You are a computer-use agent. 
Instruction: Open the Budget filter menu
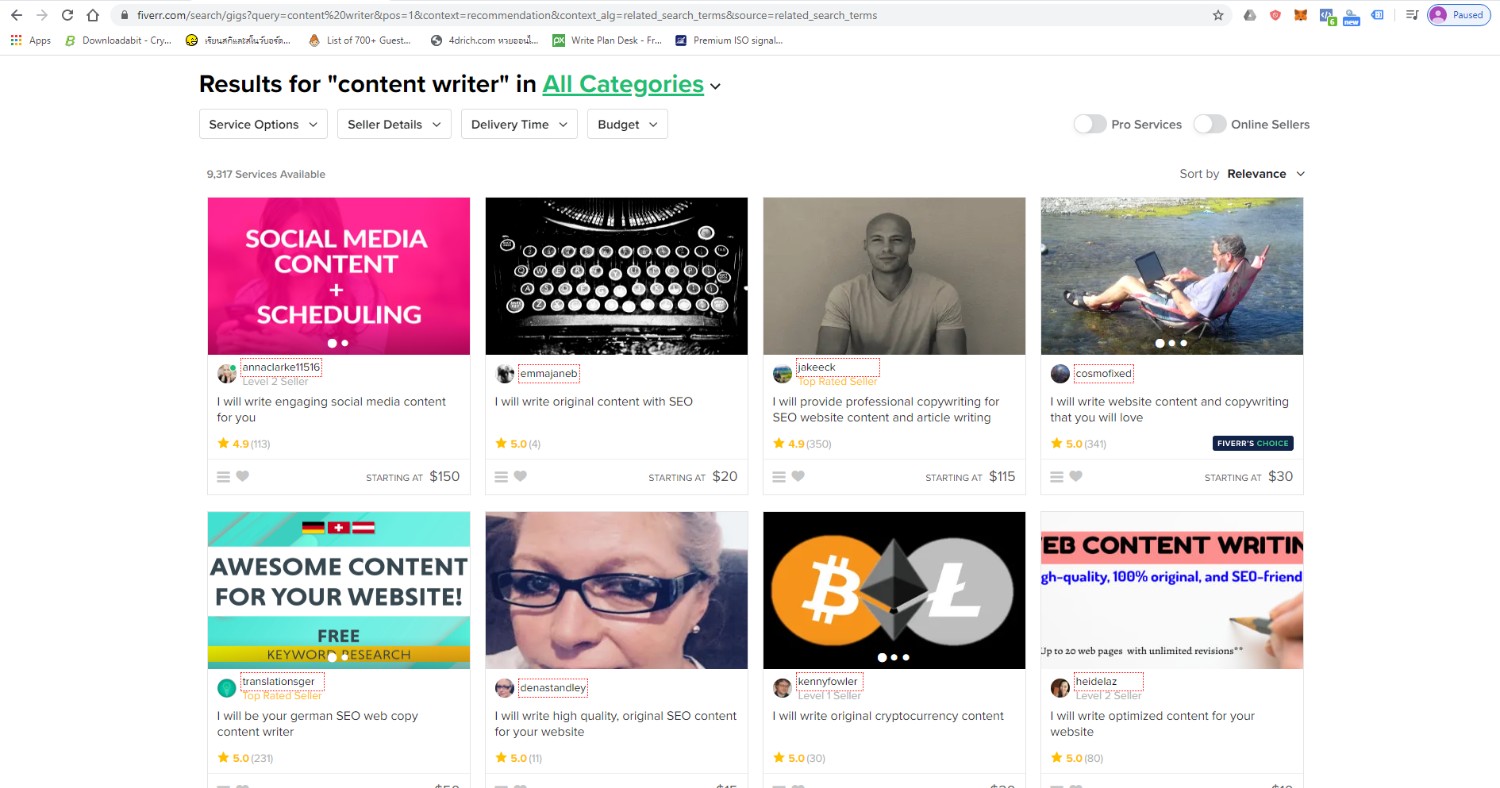tap(627, 124)
